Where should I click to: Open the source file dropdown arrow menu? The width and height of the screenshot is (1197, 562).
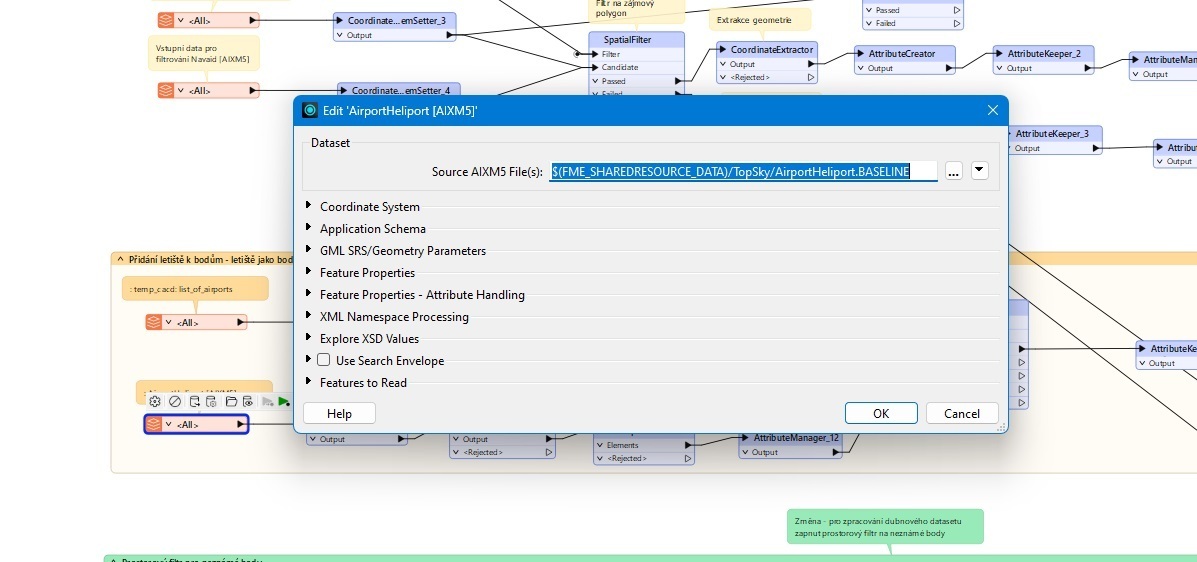tap(979, 171)
